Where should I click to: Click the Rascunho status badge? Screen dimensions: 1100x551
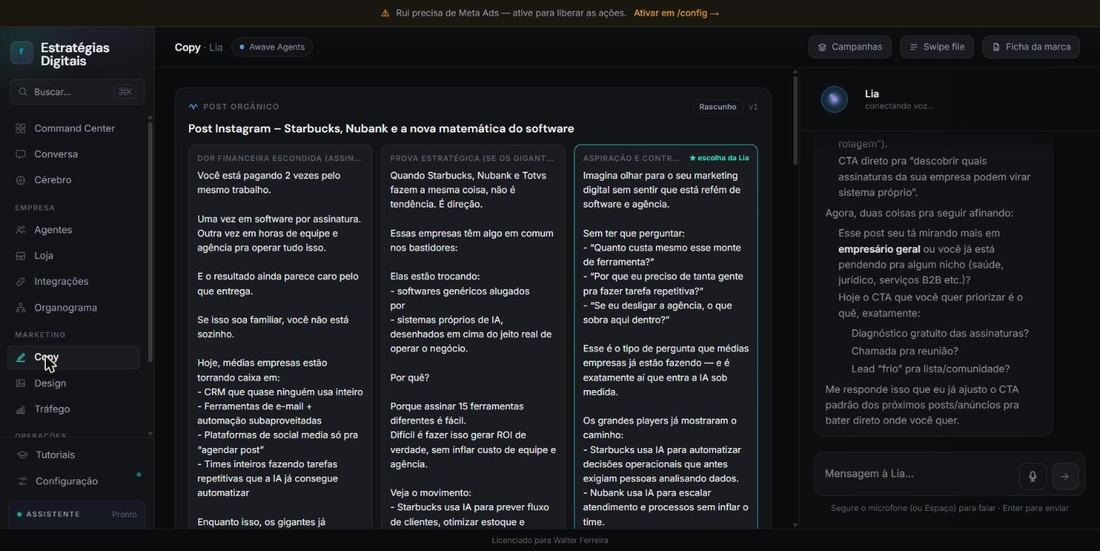[x=718, y=107]
